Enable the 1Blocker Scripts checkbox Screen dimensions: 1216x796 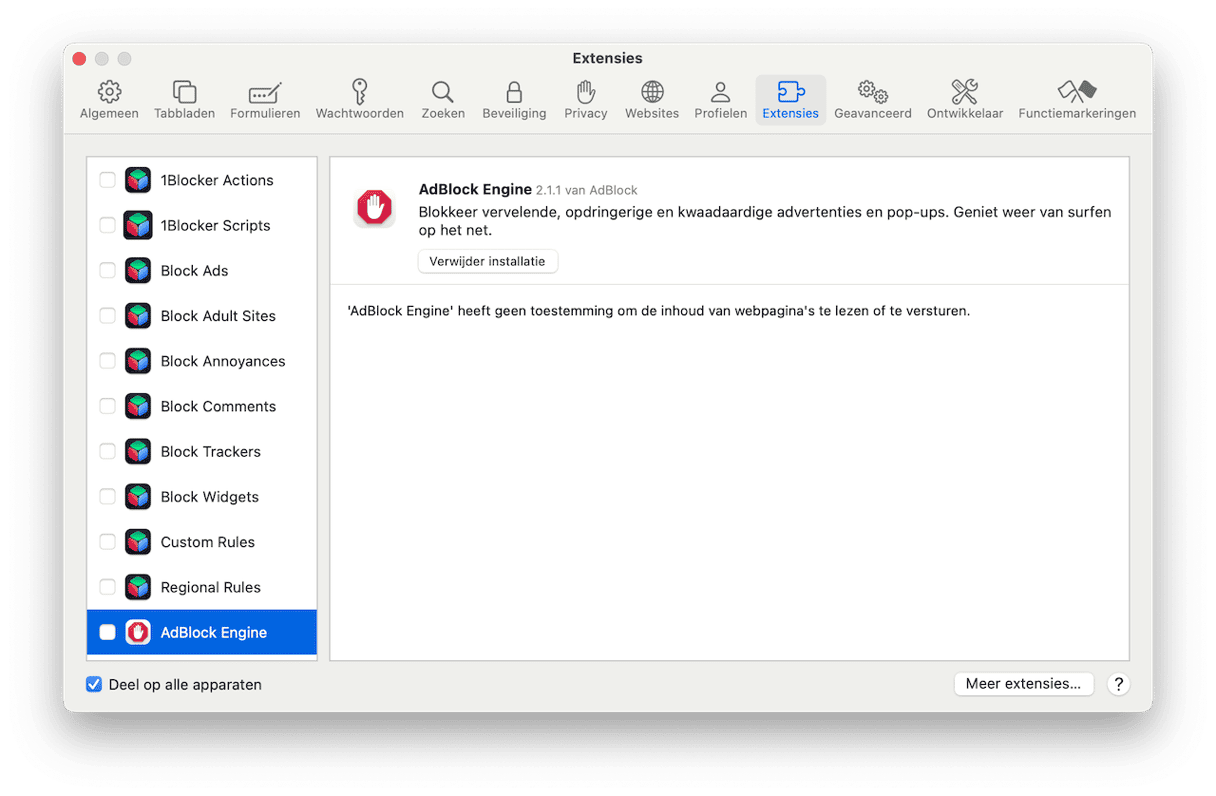pos(107,225)
